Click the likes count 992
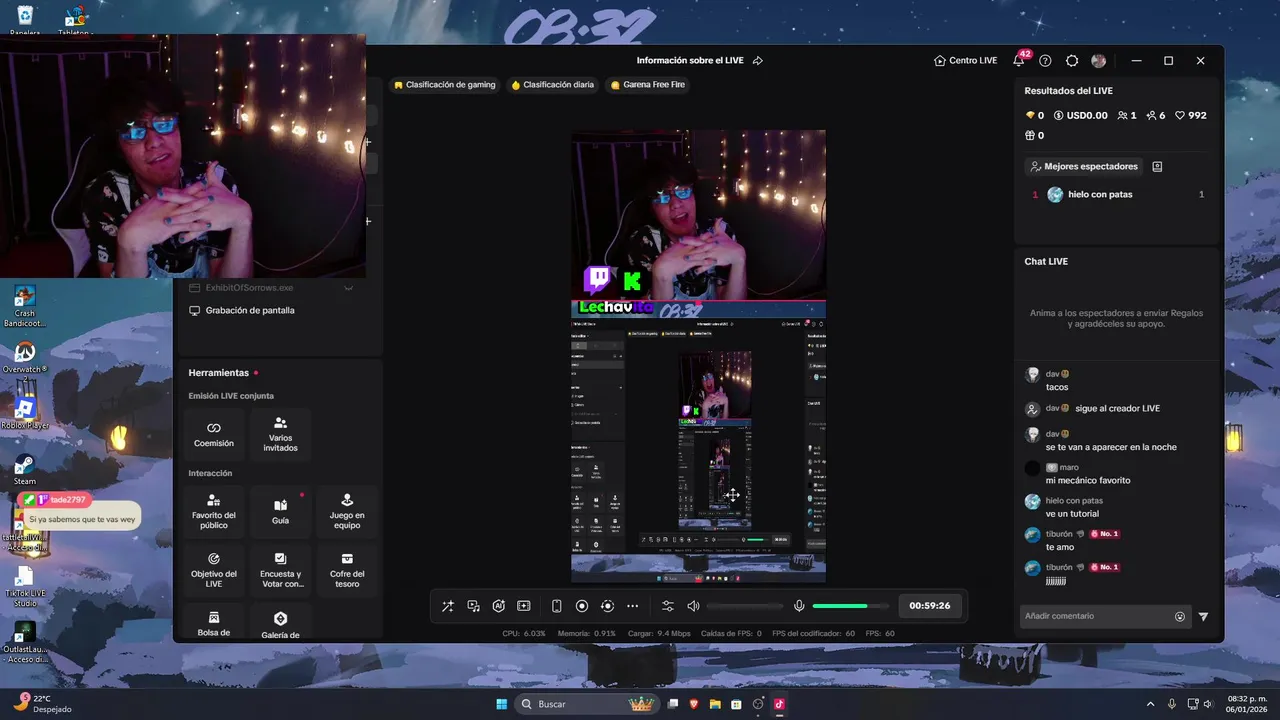This screenshot has width=1280, height=720. coord(1191,116)
